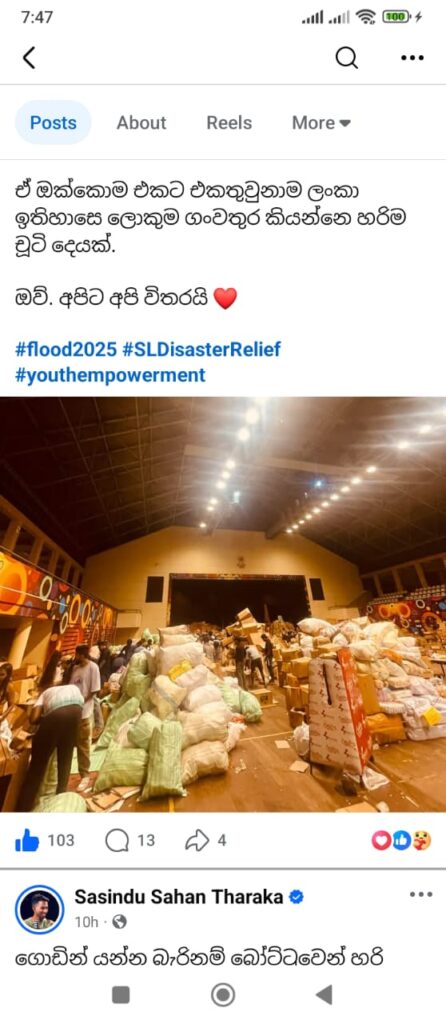This screenshot has height=1024, width=446.
Task: Tap the Android recent apps square
Action: point(121,995)
